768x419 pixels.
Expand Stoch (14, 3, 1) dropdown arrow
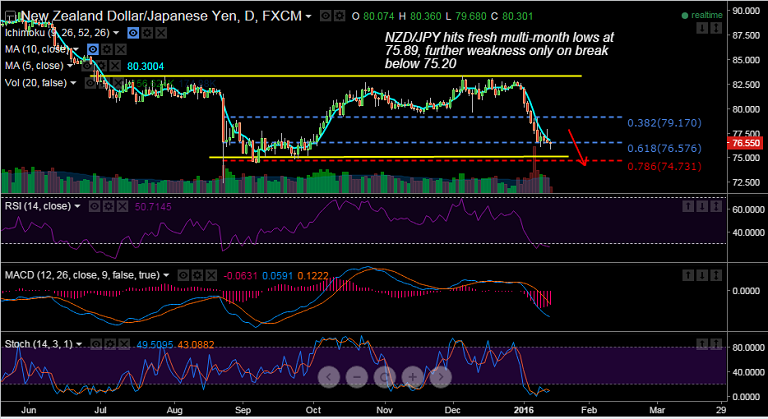coord(79,345)
